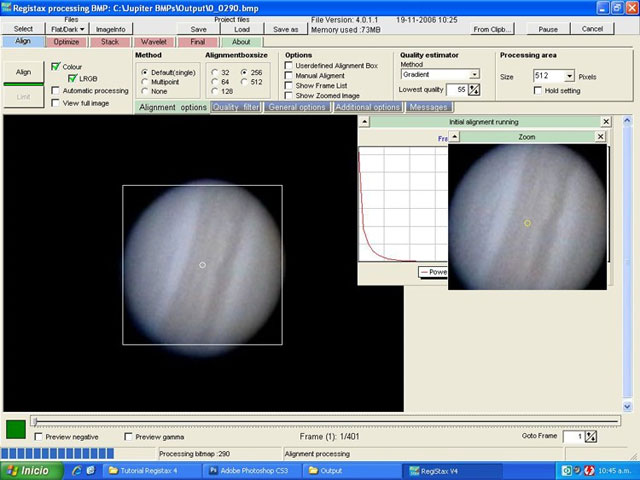Open the Quality filter tab
The image size is (640, 480).
pos(237,107)
